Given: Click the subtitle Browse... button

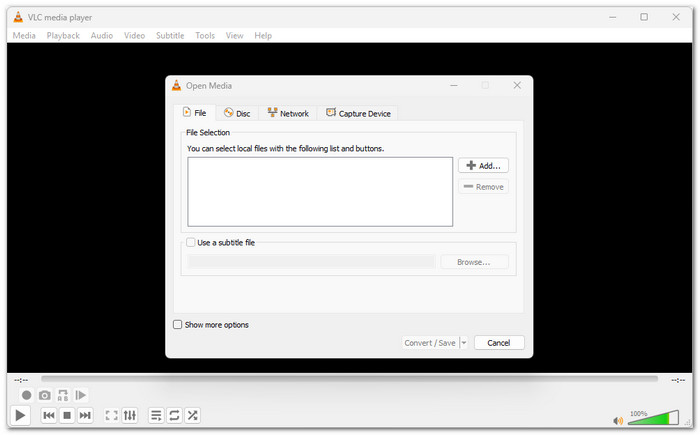Looking at the screenshot, I should [474, 262].
